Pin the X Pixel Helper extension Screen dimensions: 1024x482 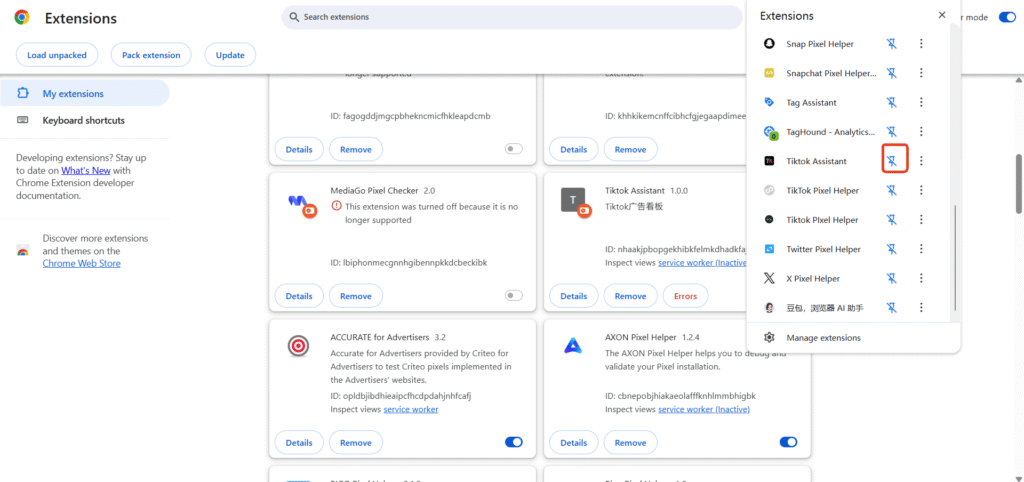[892, 278]
